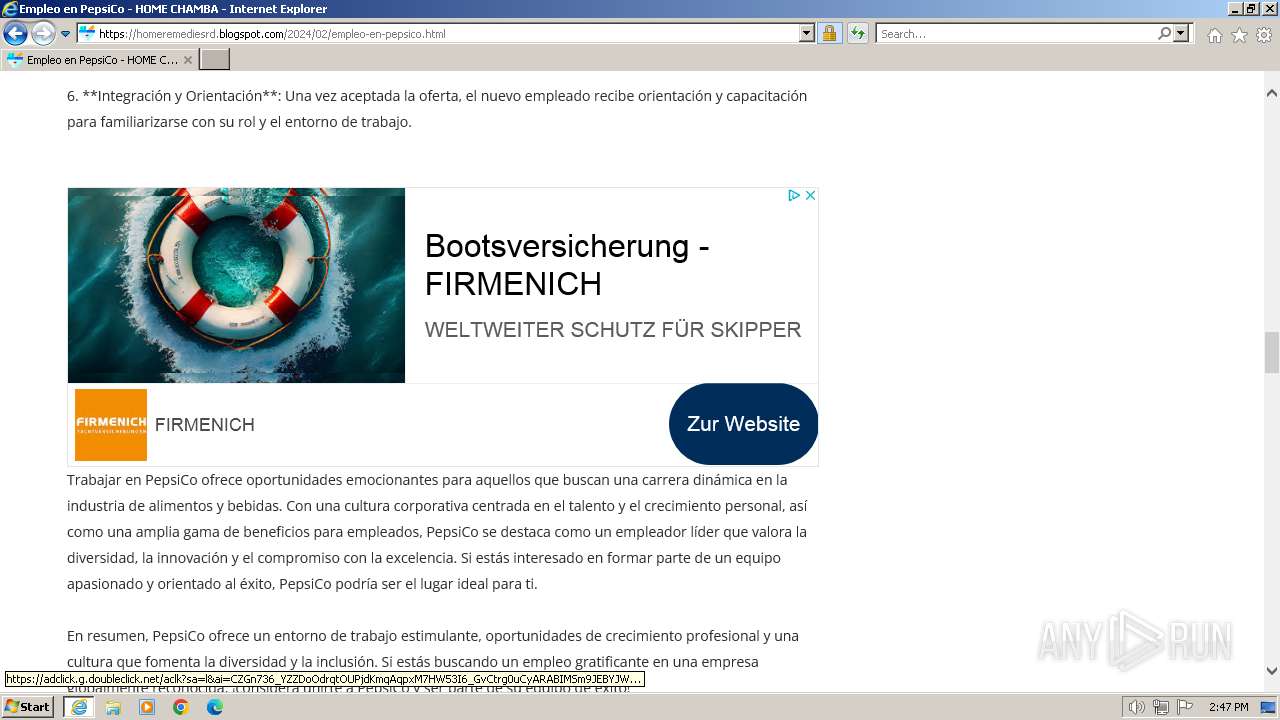The width and height of the screenshot is (1280, 720).
Task: Click the 2:47 PM clock
Action: (1229, 707)
